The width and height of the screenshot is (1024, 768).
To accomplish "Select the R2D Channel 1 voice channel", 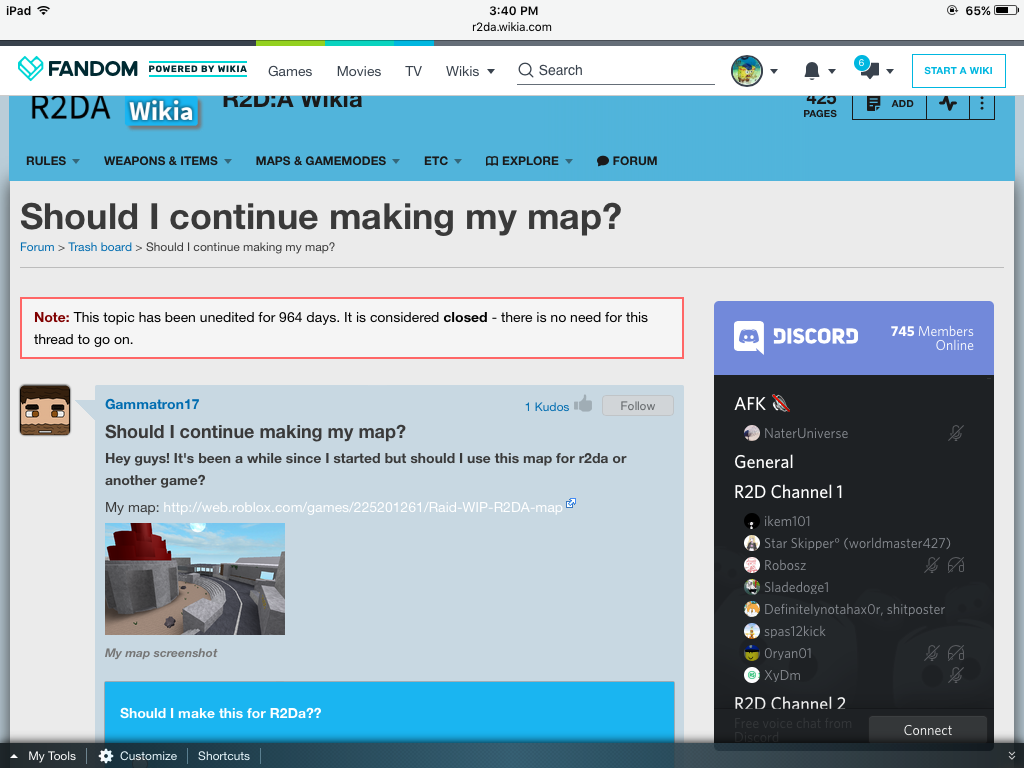I will click(788, 492).
